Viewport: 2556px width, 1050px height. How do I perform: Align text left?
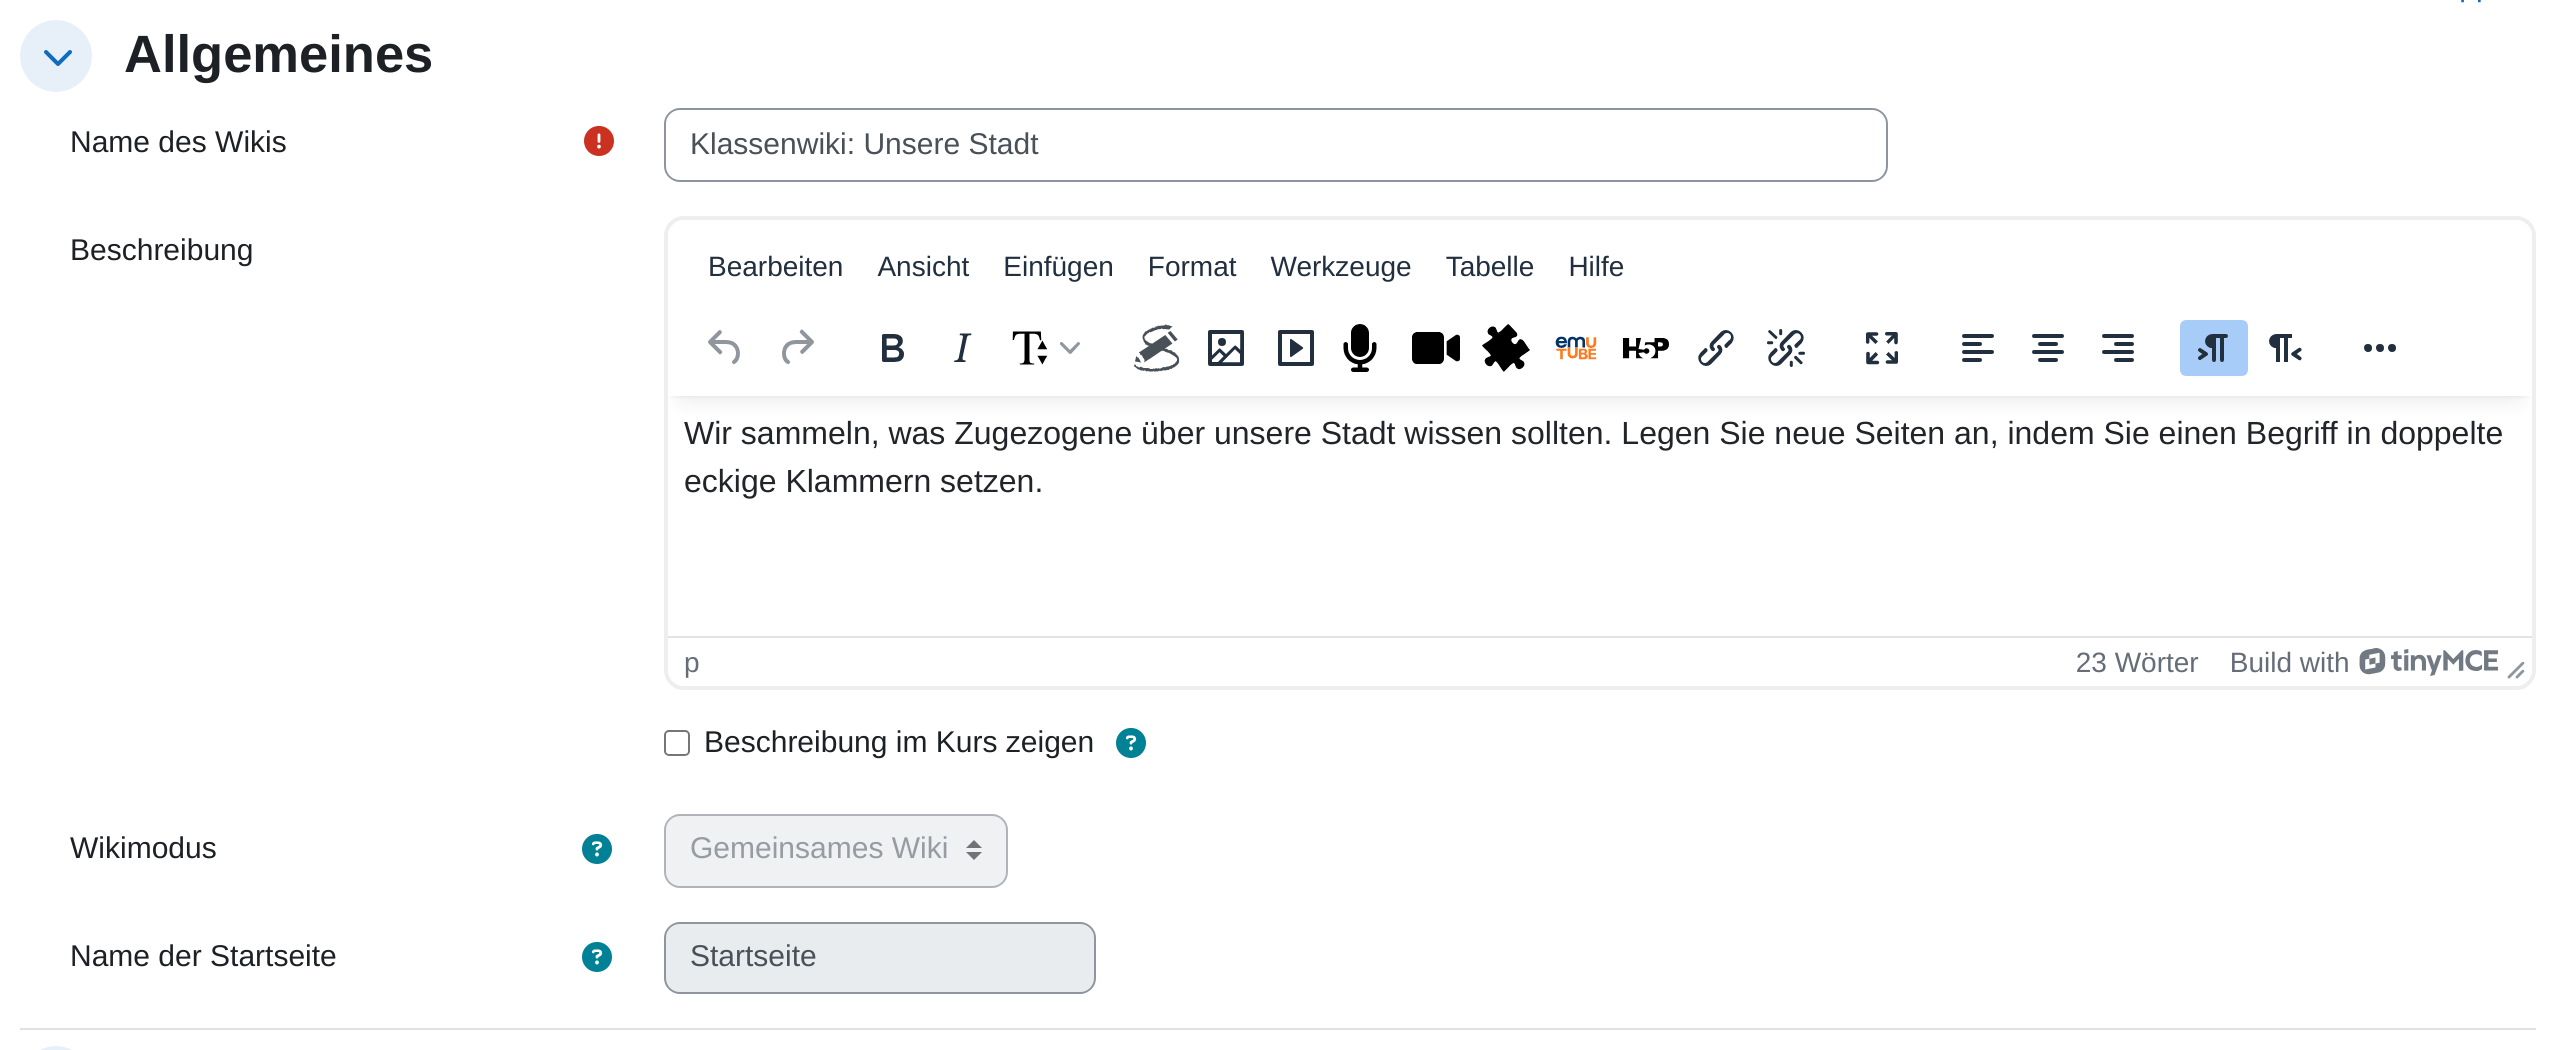[1977, 348]
